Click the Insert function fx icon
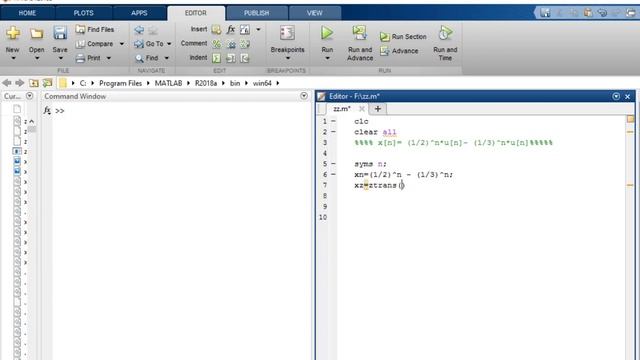640x360 pixels. [231, 29]
